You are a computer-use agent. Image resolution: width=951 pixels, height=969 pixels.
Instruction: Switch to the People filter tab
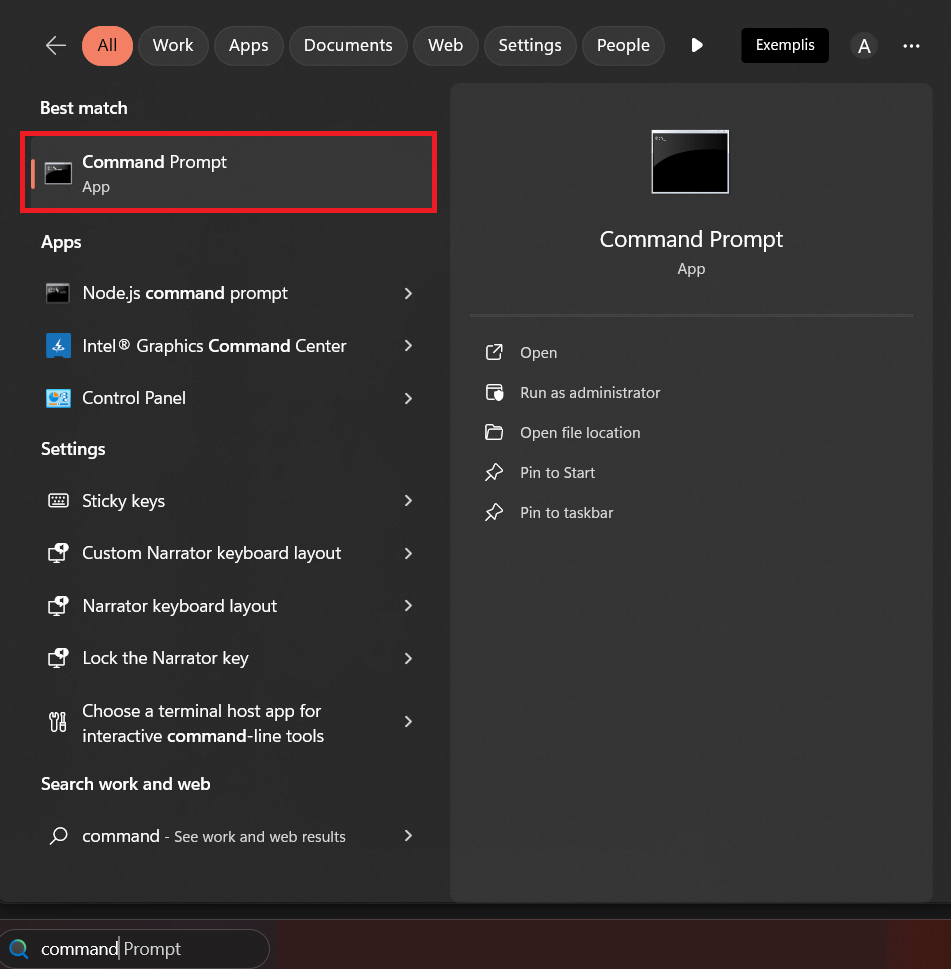[623, 45]
